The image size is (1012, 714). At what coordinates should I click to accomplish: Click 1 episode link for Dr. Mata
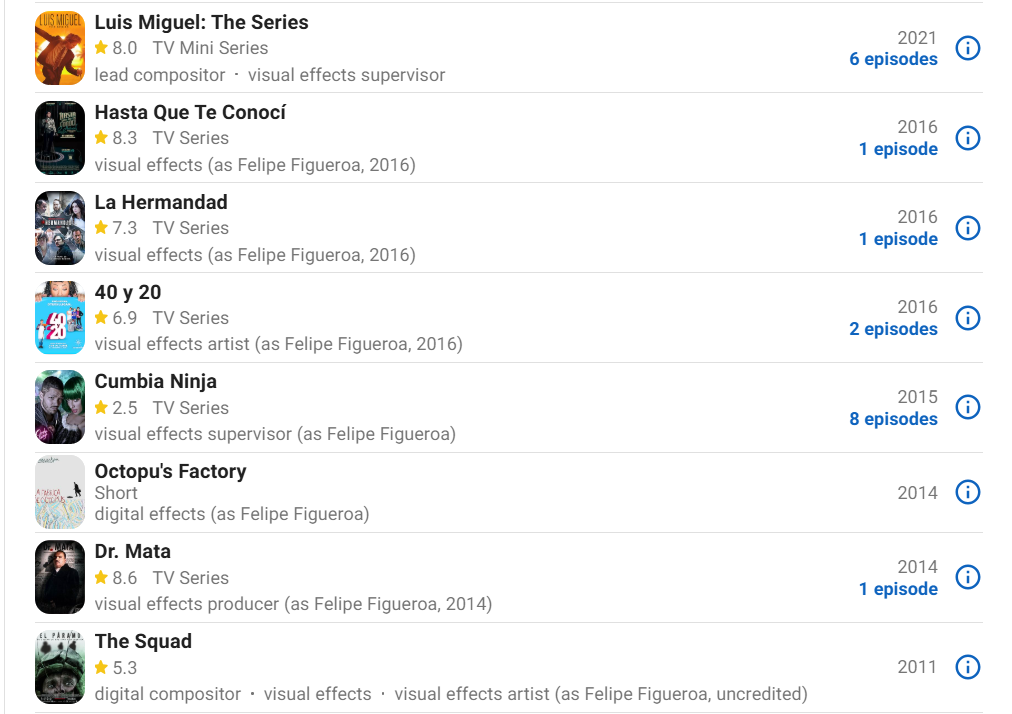pos(898,589)
